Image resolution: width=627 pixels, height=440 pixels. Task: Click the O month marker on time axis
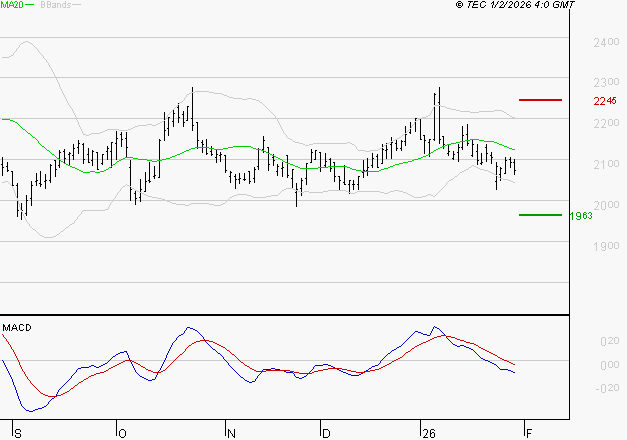(x=122, y=434)
